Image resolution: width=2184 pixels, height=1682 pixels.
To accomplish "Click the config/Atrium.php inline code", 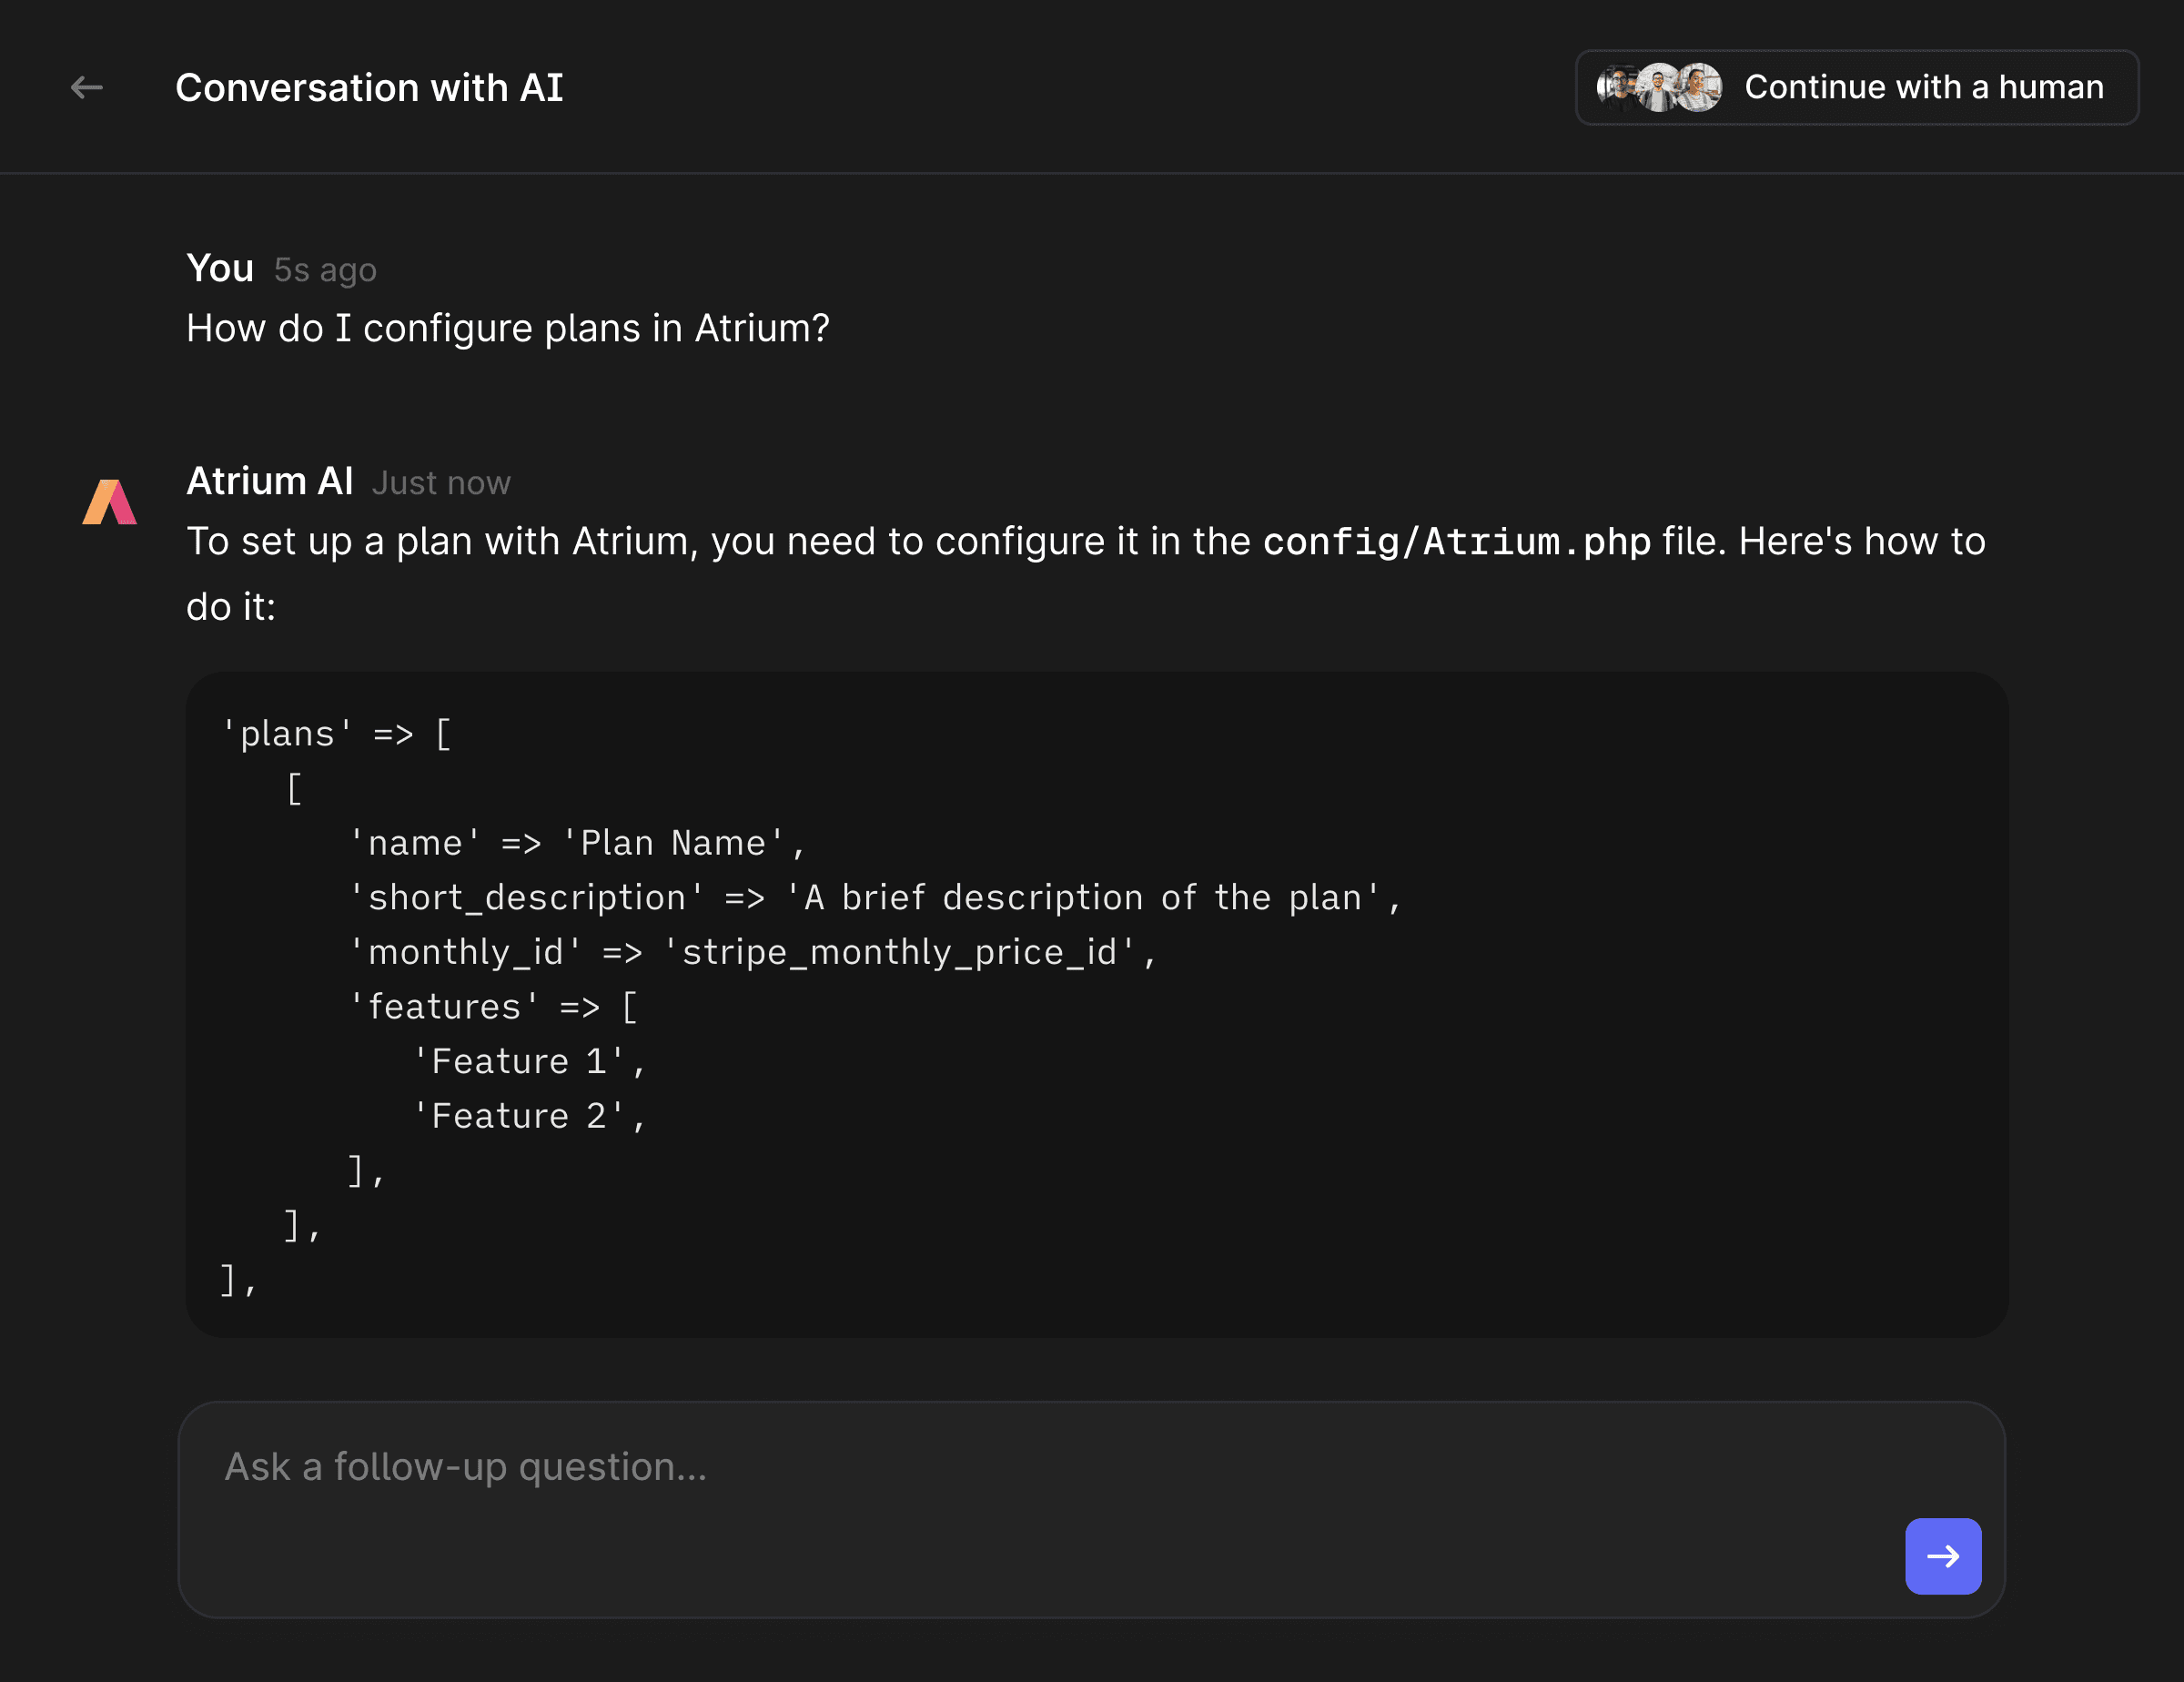I will (x=1456, y=541).
